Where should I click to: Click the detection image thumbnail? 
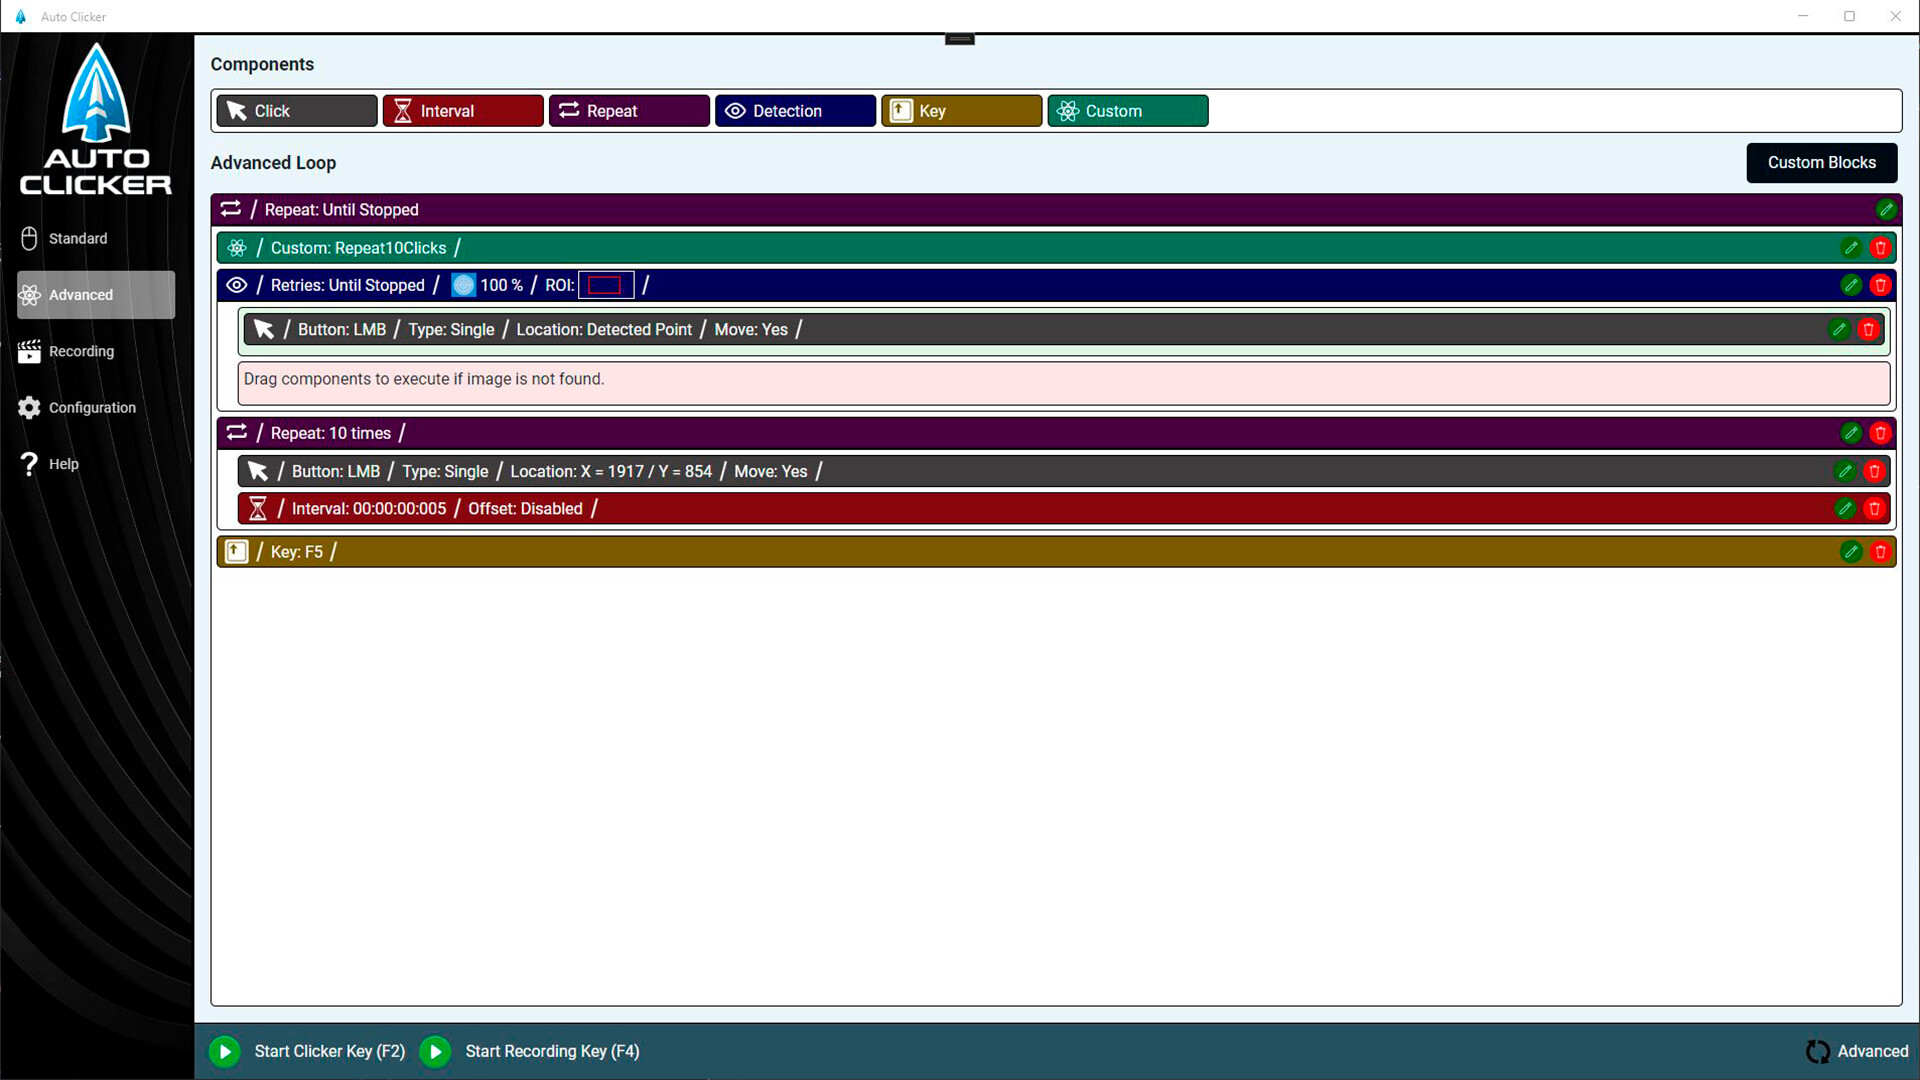(463, 286)
